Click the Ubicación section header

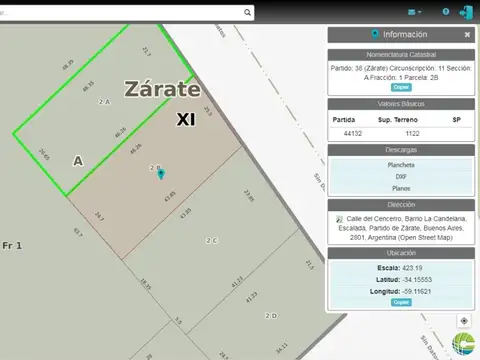pyautogui.click(x=401, y=253)
